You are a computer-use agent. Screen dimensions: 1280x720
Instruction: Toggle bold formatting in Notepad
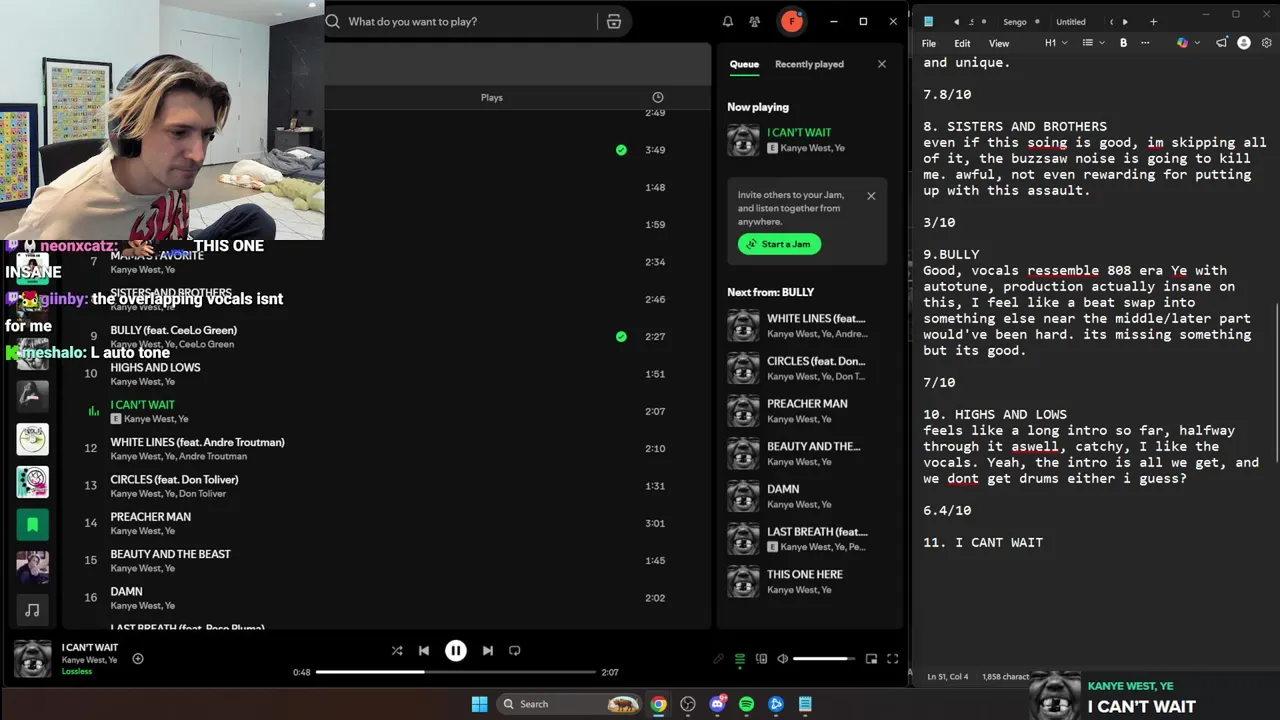point(1123,43)
